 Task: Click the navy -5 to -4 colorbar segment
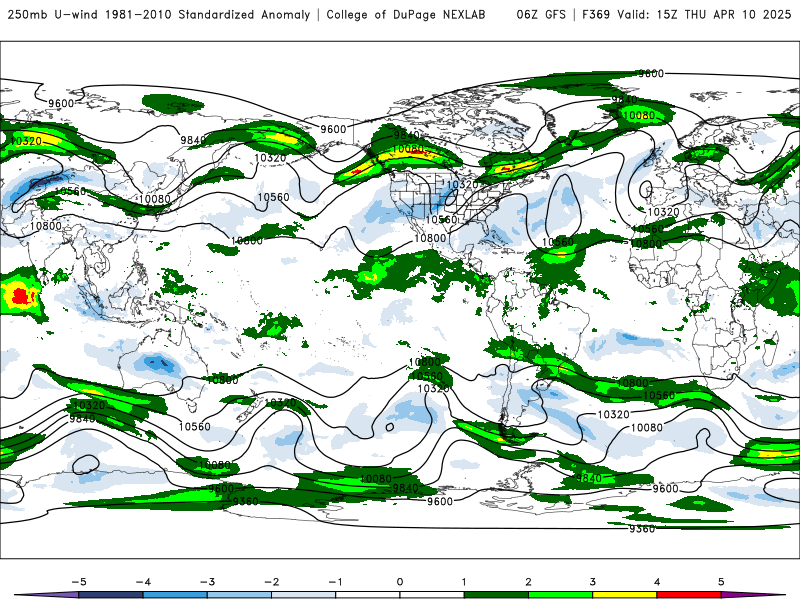point(111,595)
